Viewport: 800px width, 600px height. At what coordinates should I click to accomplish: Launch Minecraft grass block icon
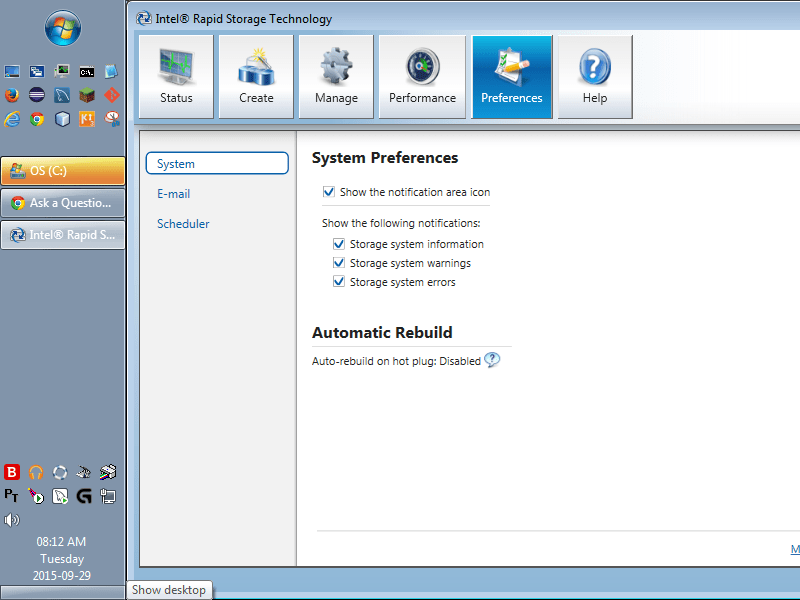tap(87, 95)
